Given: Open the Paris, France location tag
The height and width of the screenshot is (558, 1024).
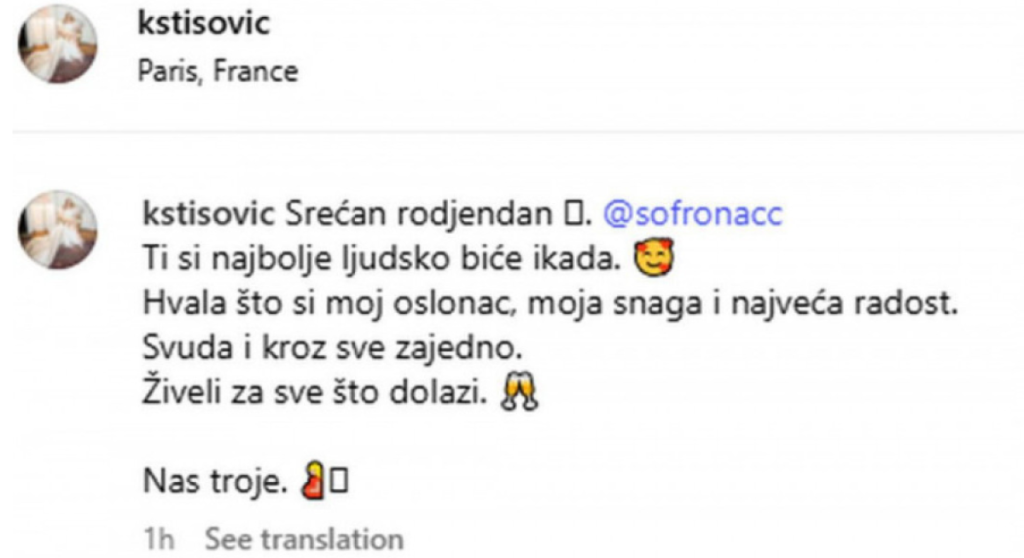Looking at the screenshot, I should click(217, 71).
